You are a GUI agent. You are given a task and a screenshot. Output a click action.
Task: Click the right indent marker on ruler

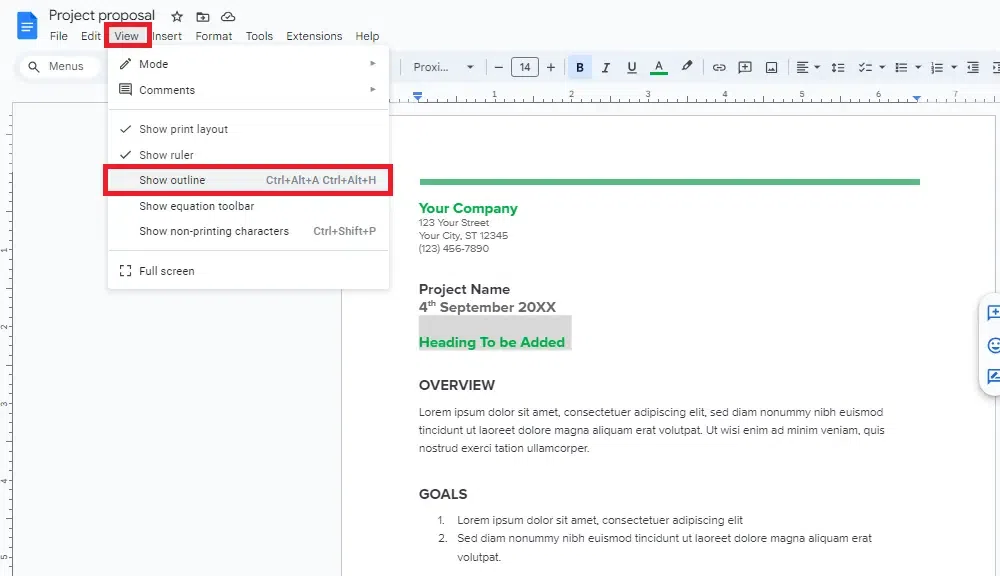916,98
